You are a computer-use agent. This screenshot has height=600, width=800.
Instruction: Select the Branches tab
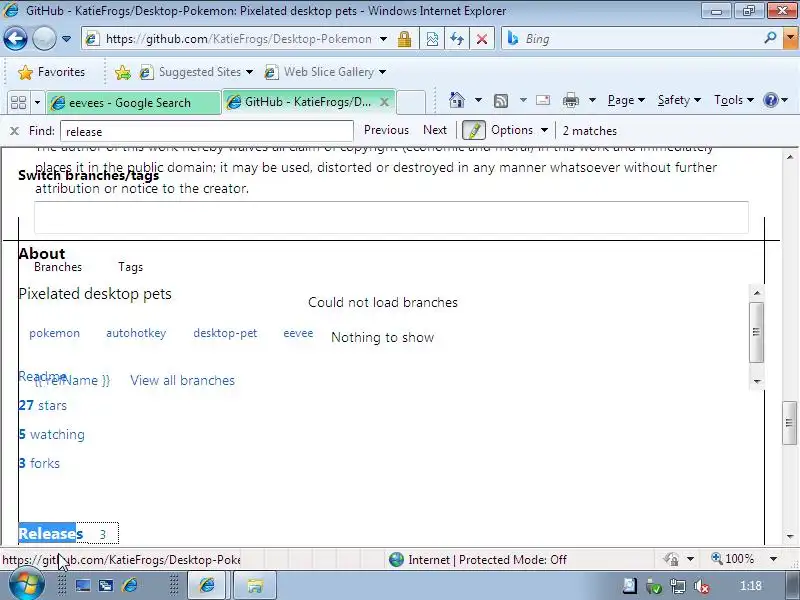tap(58, 267)
